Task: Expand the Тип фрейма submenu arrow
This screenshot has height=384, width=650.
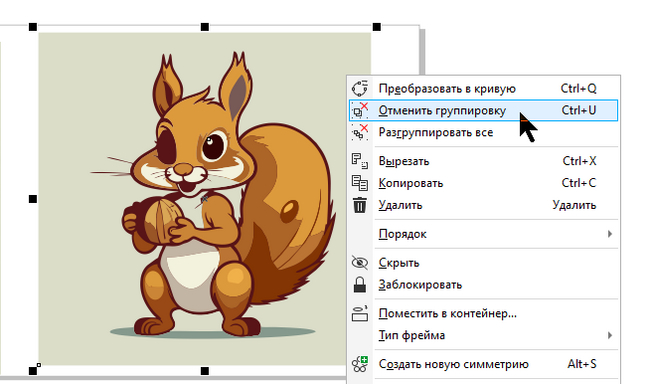Action: (610, 335)
